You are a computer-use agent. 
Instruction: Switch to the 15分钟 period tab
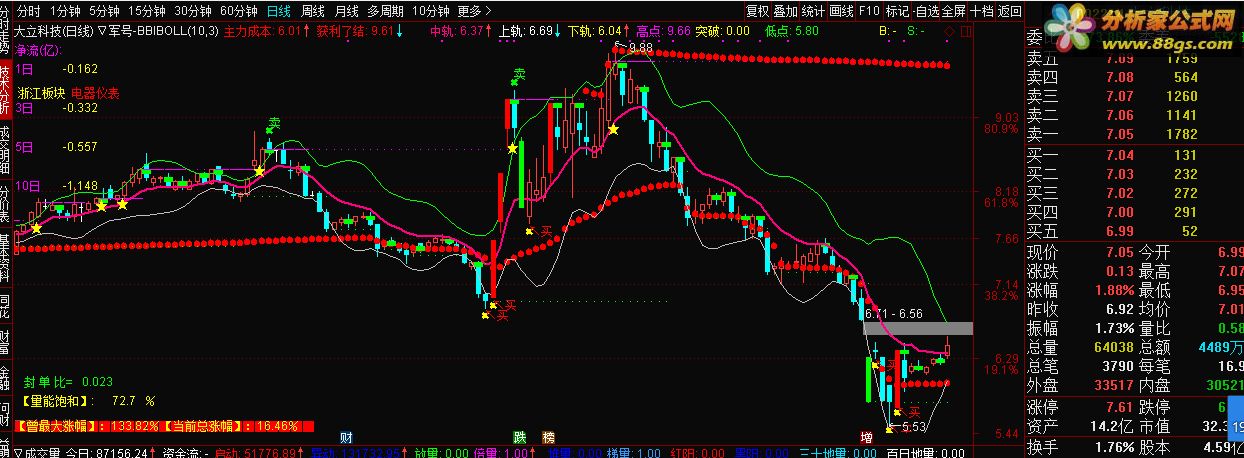click(145, 11)
